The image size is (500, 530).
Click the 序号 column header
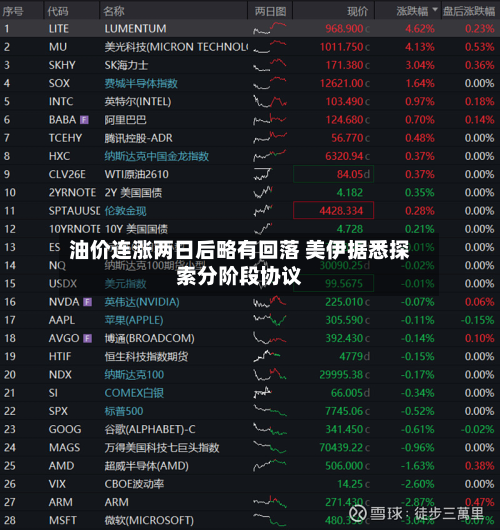point(13,11)
